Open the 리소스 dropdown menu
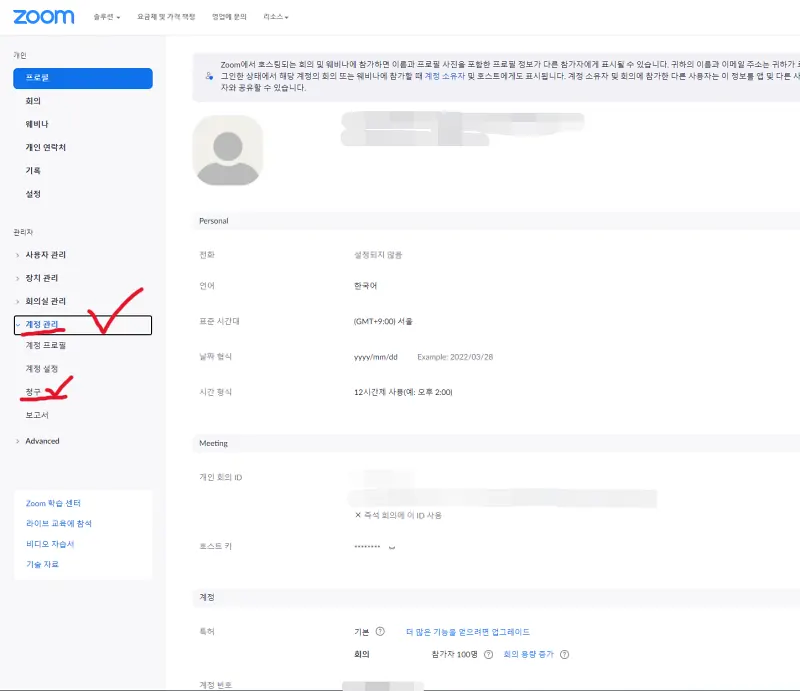Screen dimensions: 800x691 tap(276, 17)
